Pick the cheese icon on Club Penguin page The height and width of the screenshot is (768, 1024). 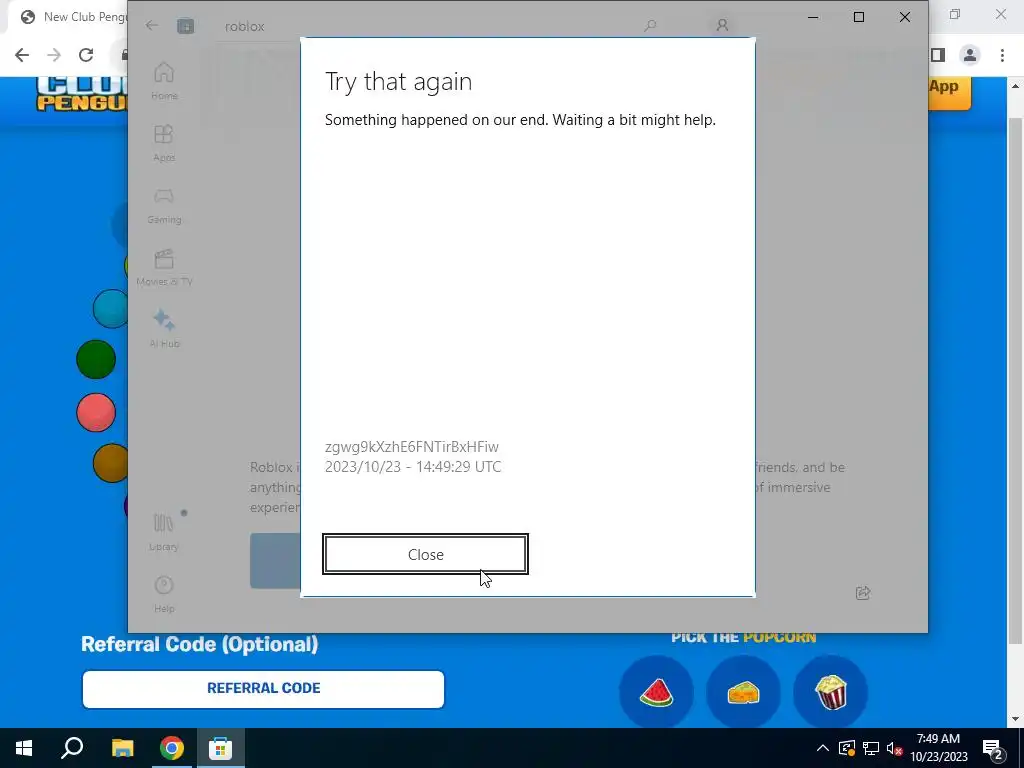(x=743, y=692)
